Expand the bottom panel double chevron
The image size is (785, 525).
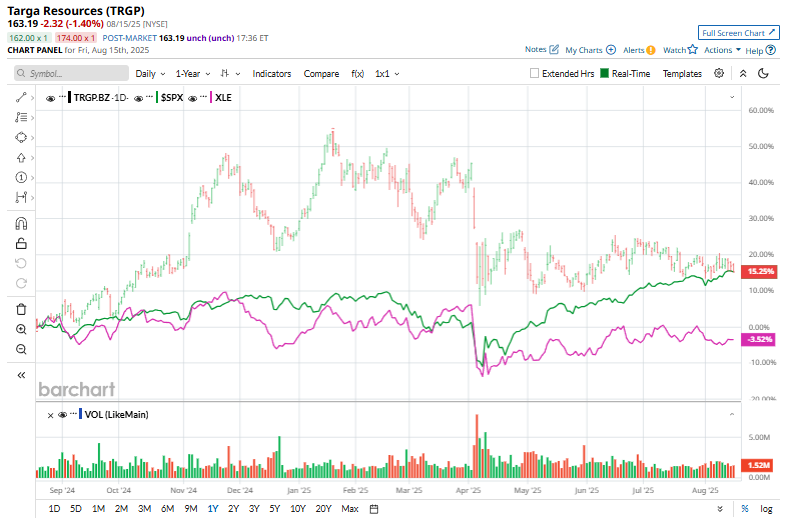coord(720,509)
